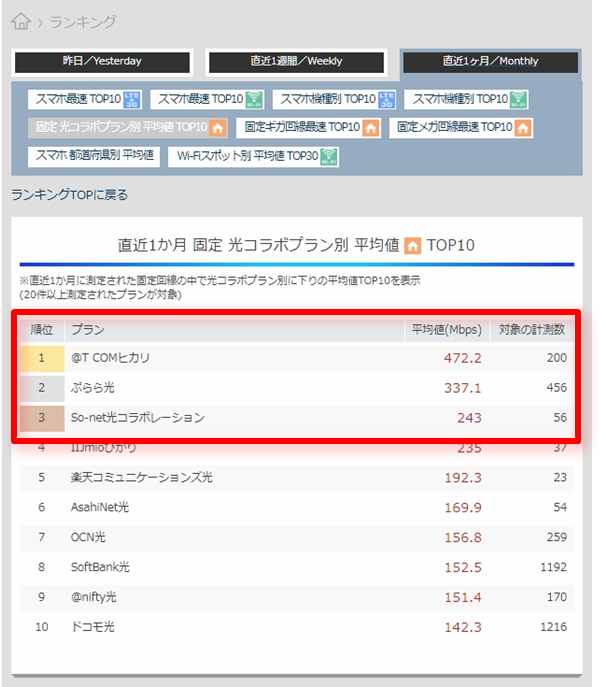Select So-net光コラボレーション plan row
Viewport: 601px width, 687px height.
[x=297, y=418]
